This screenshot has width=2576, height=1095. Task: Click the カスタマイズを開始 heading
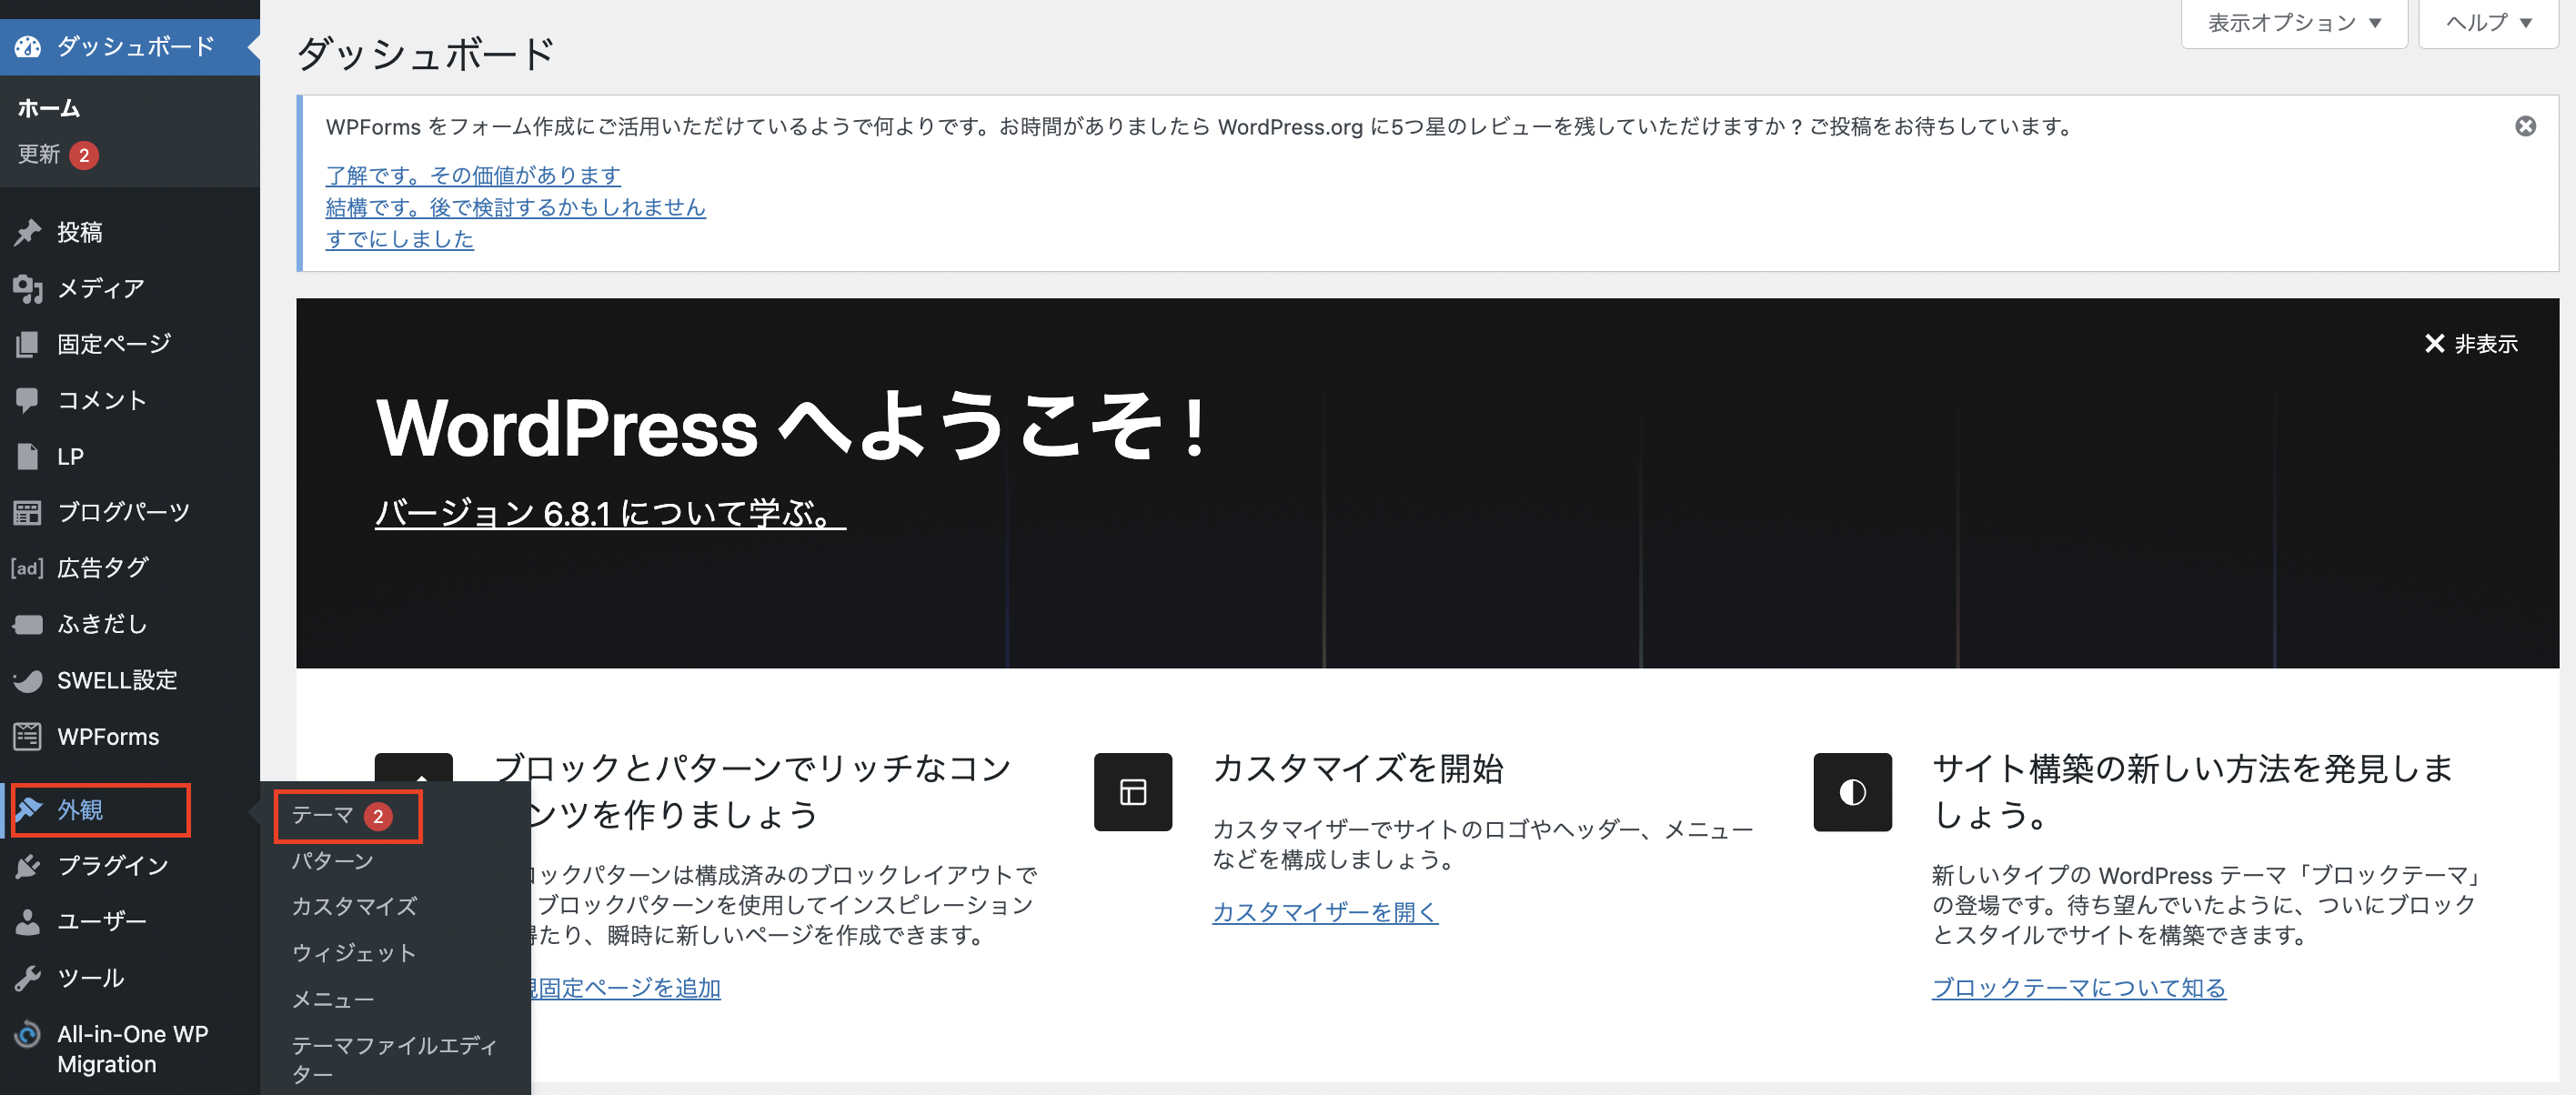click(x=1358, y=769)
